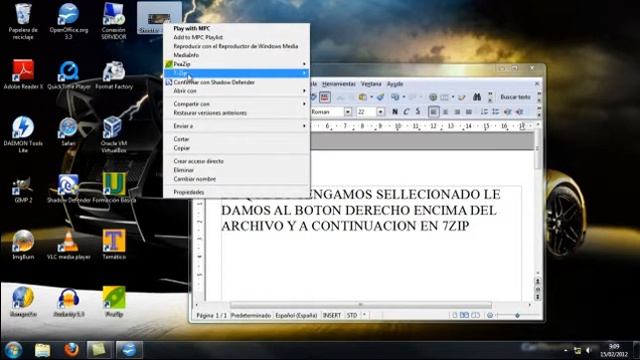
Task: Open the VLC media player desktop icon
Action: click(x=69, y=244)
